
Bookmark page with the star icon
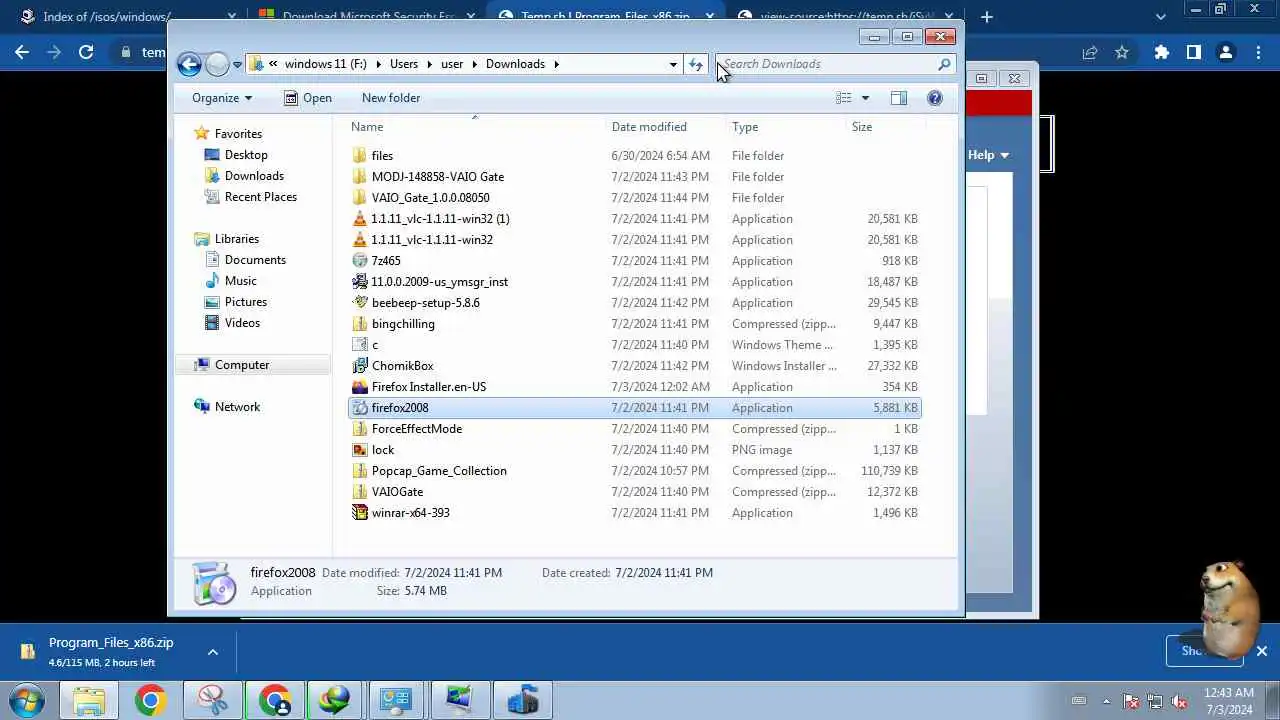[x=1122, y=52]
